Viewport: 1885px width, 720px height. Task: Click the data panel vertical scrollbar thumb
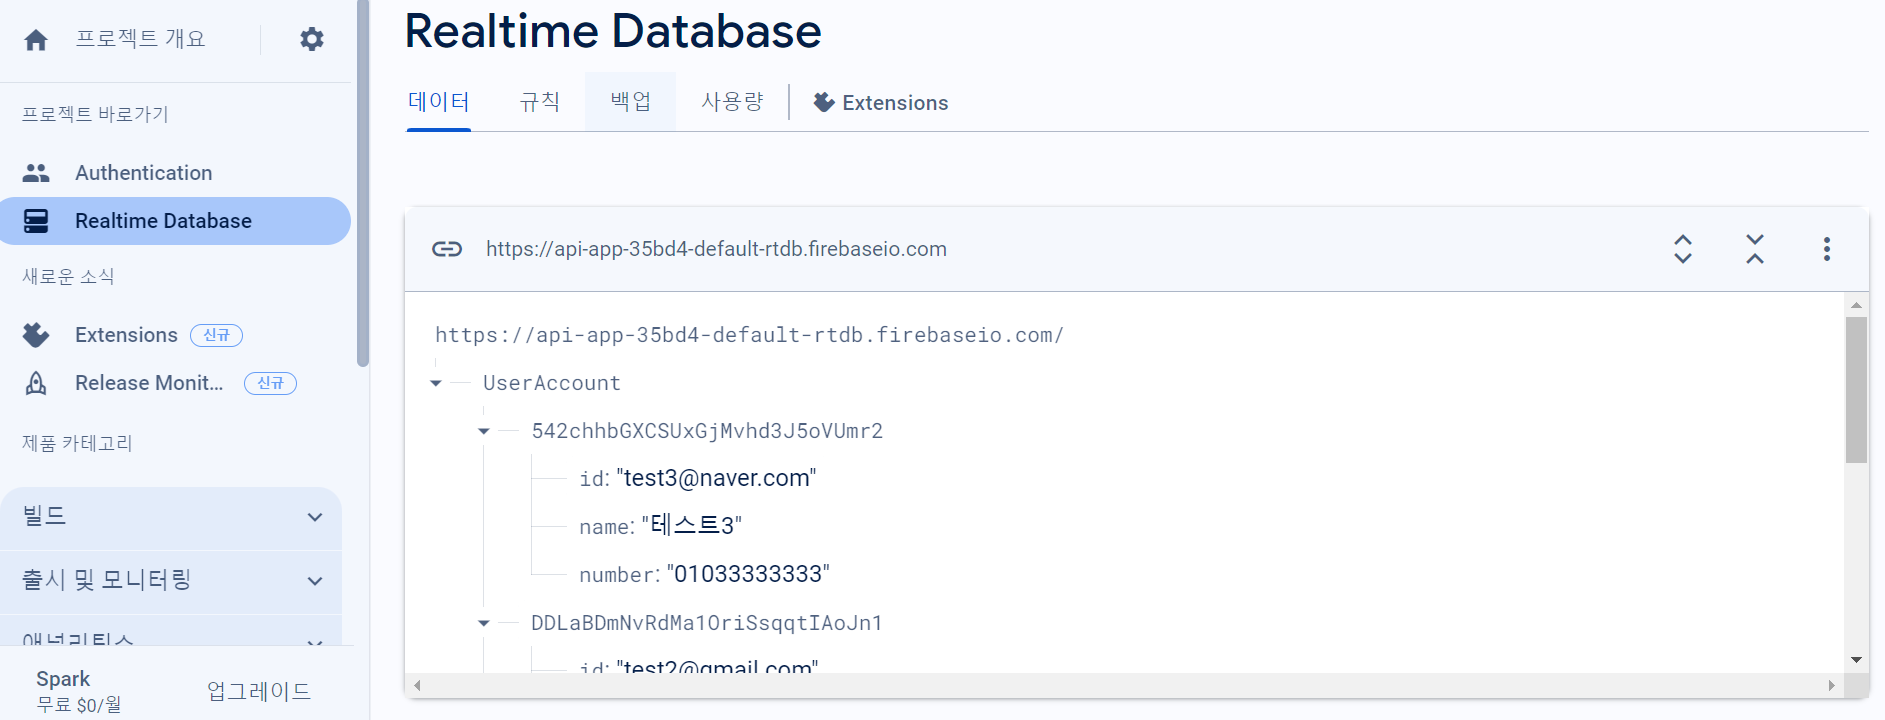(x=1857, y=390)
